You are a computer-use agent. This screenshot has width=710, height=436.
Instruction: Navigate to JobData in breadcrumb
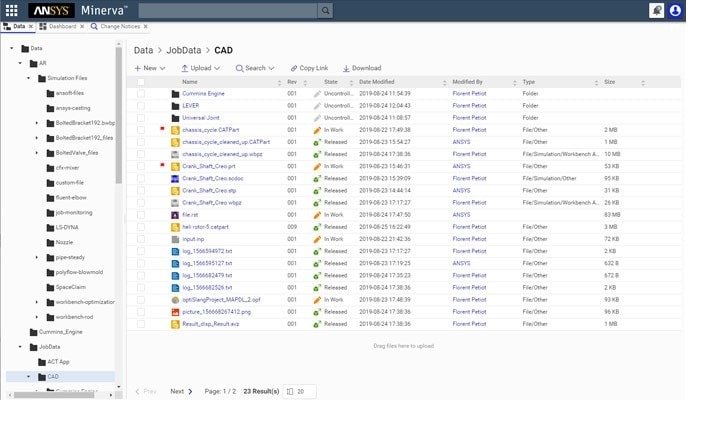pyautogui.click(x=184, y=50)
